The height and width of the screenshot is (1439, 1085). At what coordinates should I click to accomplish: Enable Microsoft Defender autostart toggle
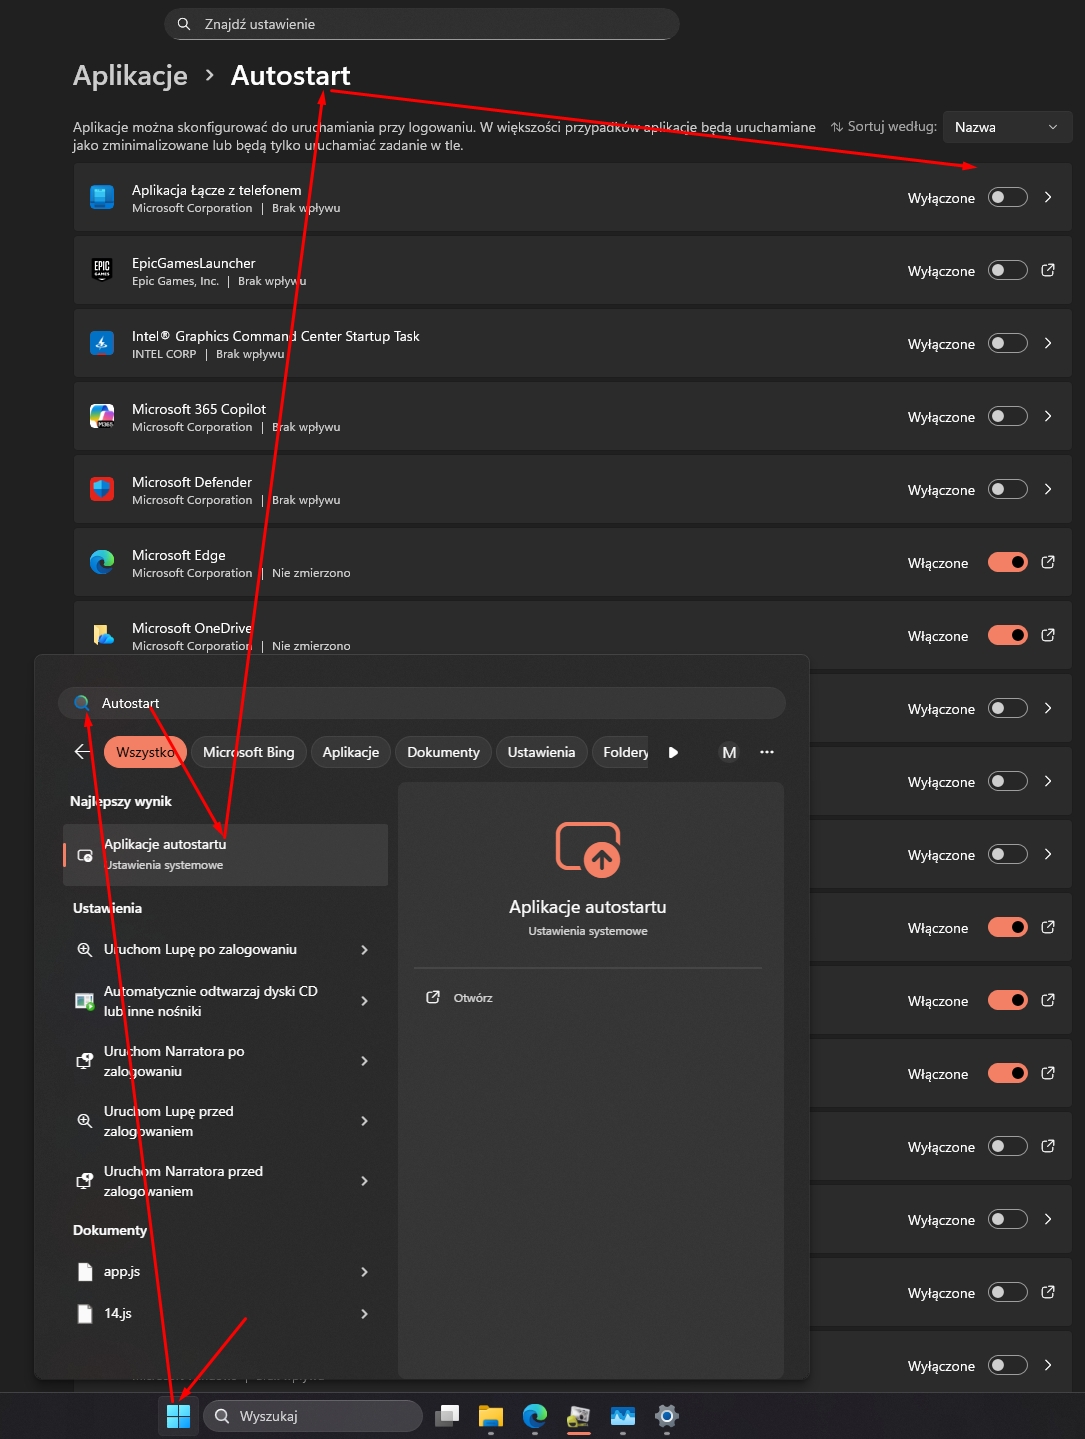[1007, 489]
